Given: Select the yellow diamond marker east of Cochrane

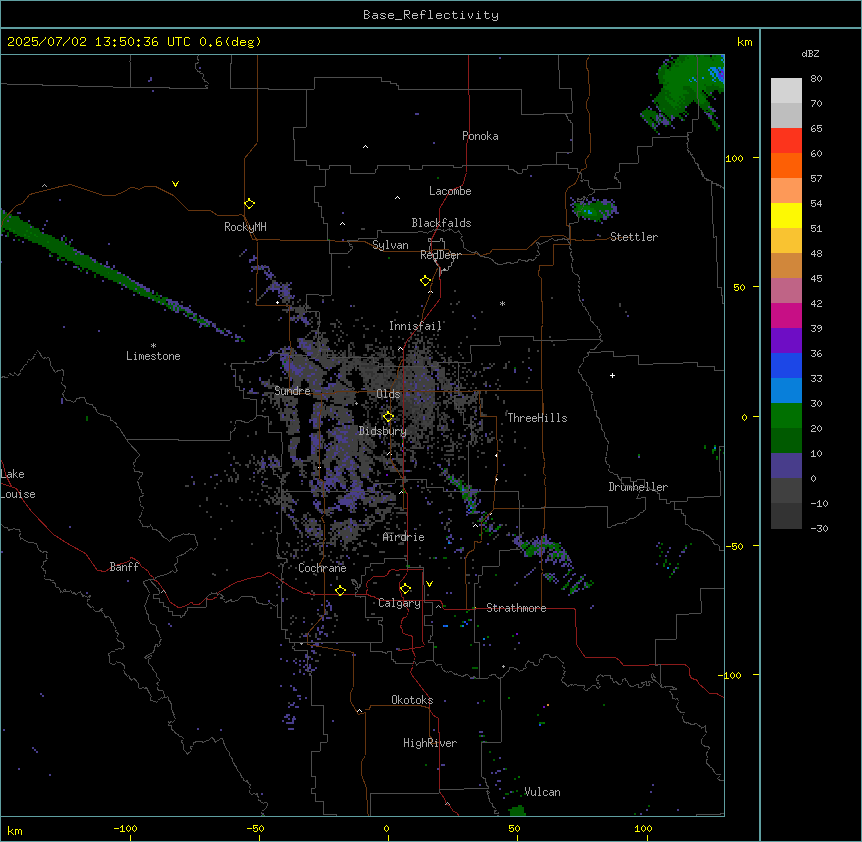Looking at the screenshot, I should point(340,590).
